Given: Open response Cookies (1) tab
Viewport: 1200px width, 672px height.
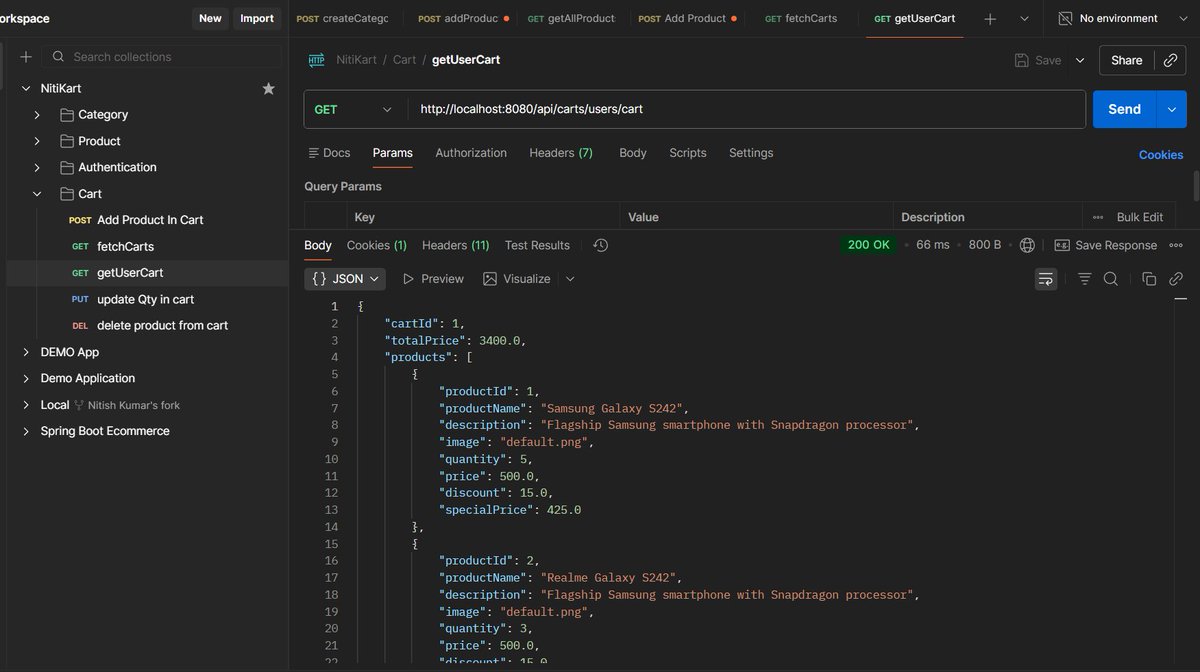Looking at the screenshot, I should (377, 245).
